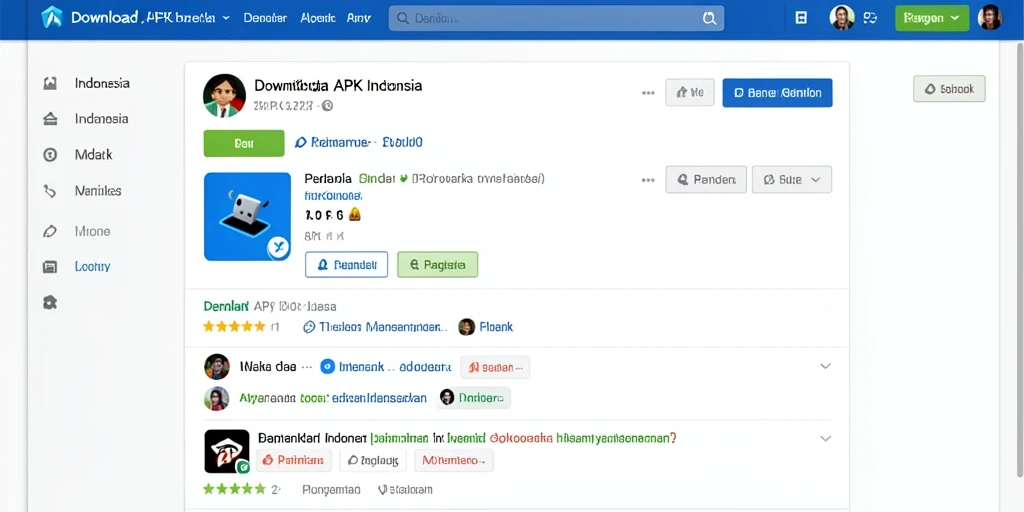Screen dimensions: 1024x512
Task: Open the Sdte dropdown button
Action: (x=792, y=179)
